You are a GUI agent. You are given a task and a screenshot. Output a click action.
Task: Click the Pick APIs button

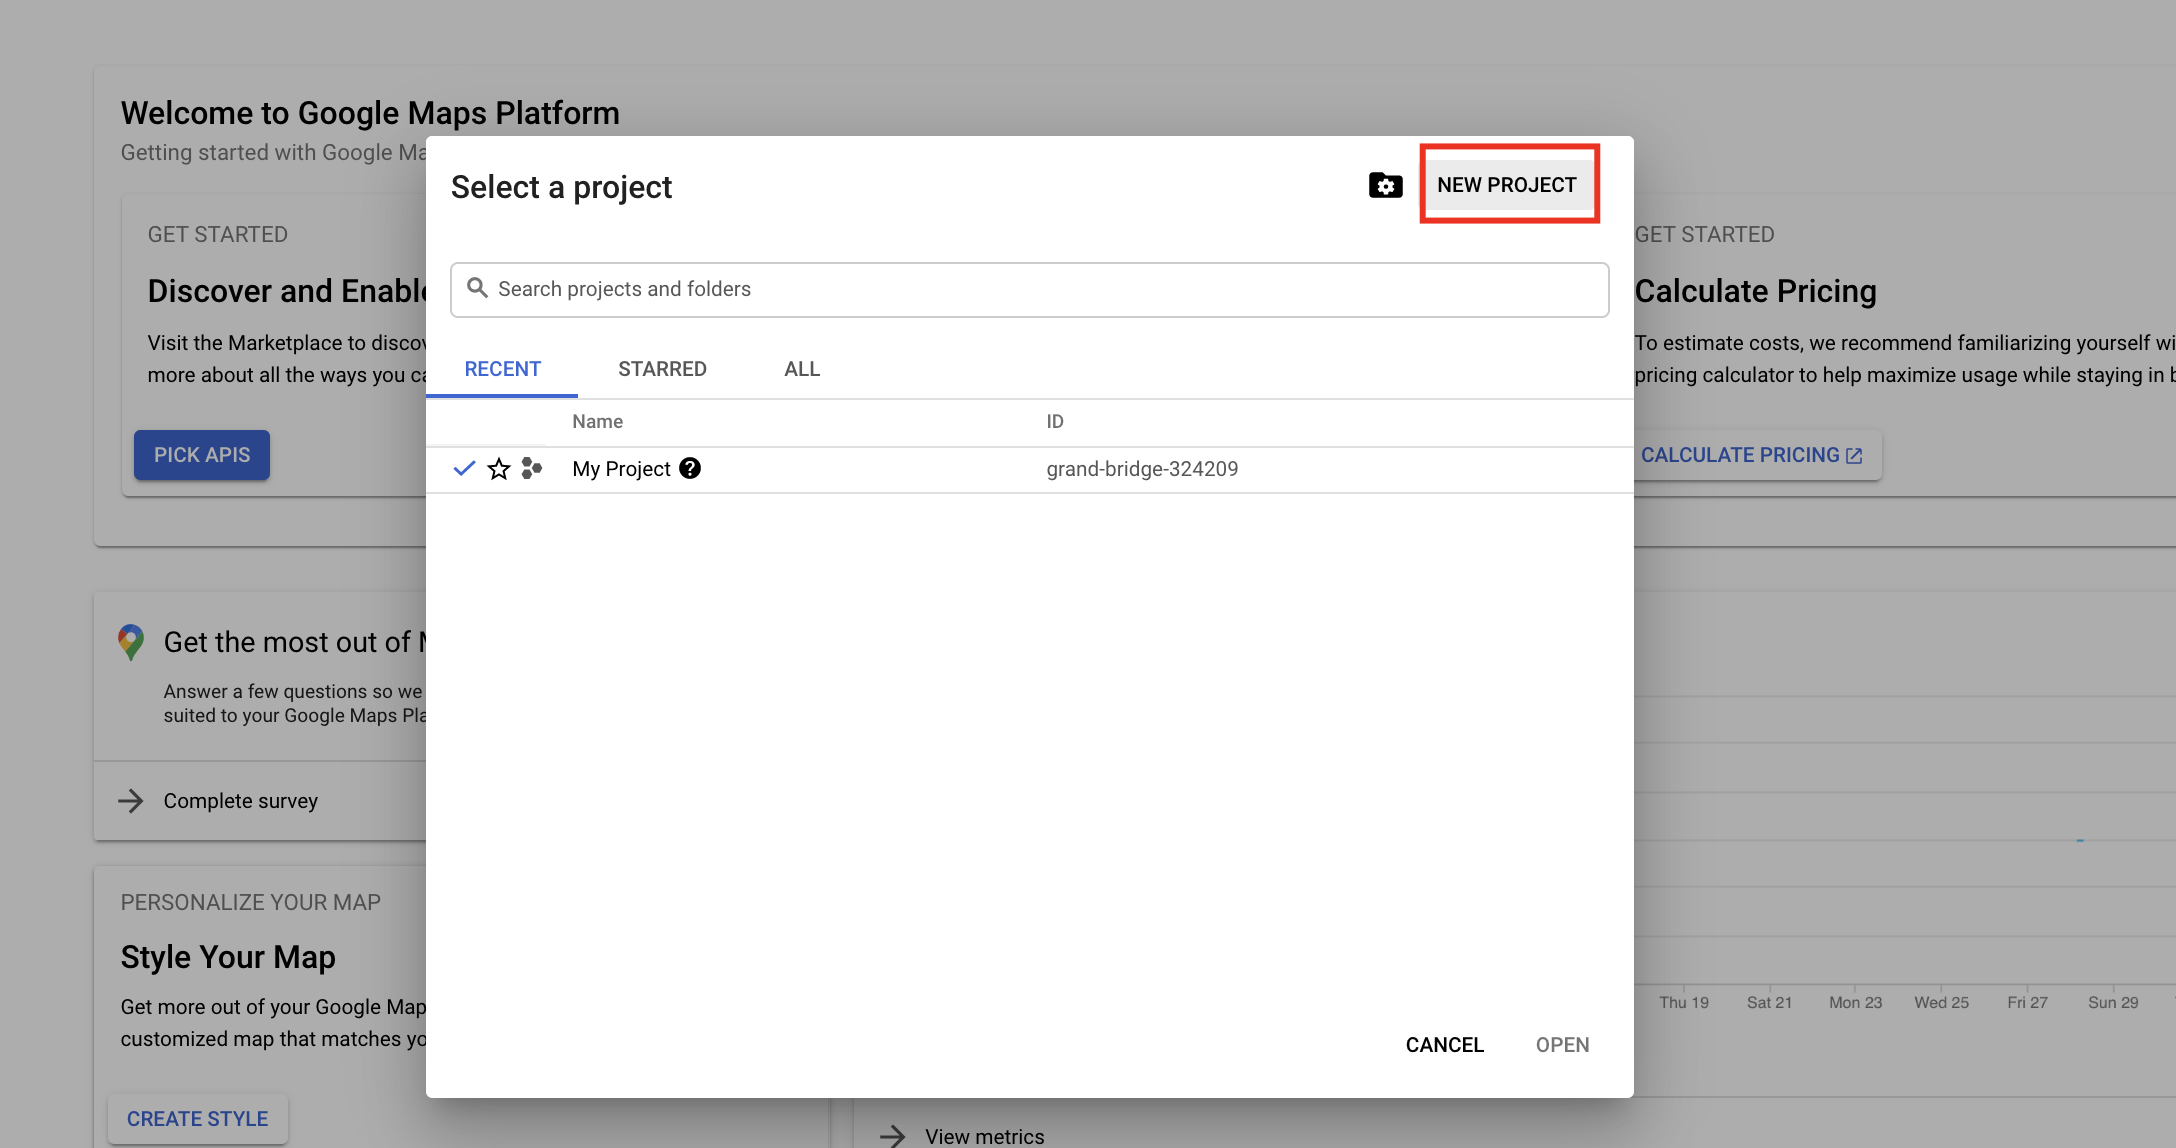(x=202, y=455)
